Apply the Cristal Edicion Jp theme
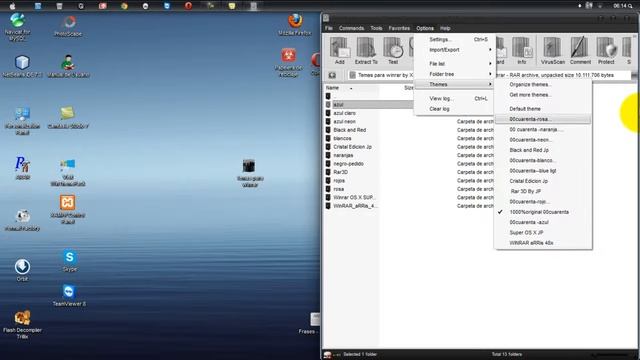Screen dimensions: 640x360 (x=542, y=181)
